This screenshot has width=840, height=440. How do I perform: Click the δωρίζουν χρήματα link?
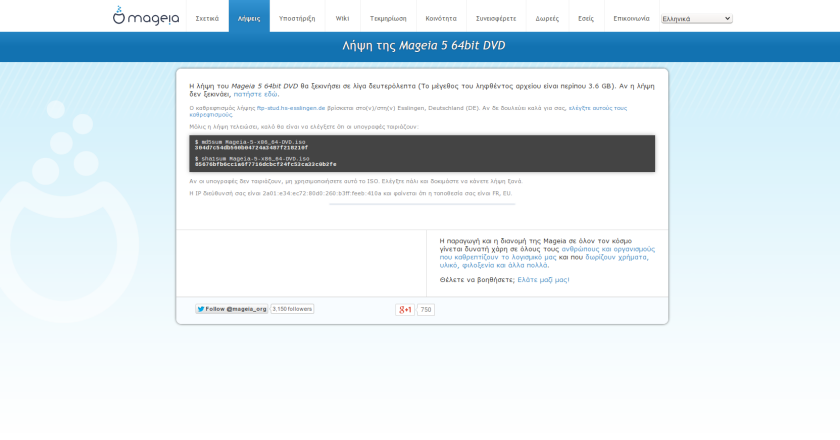coord(616,257)
